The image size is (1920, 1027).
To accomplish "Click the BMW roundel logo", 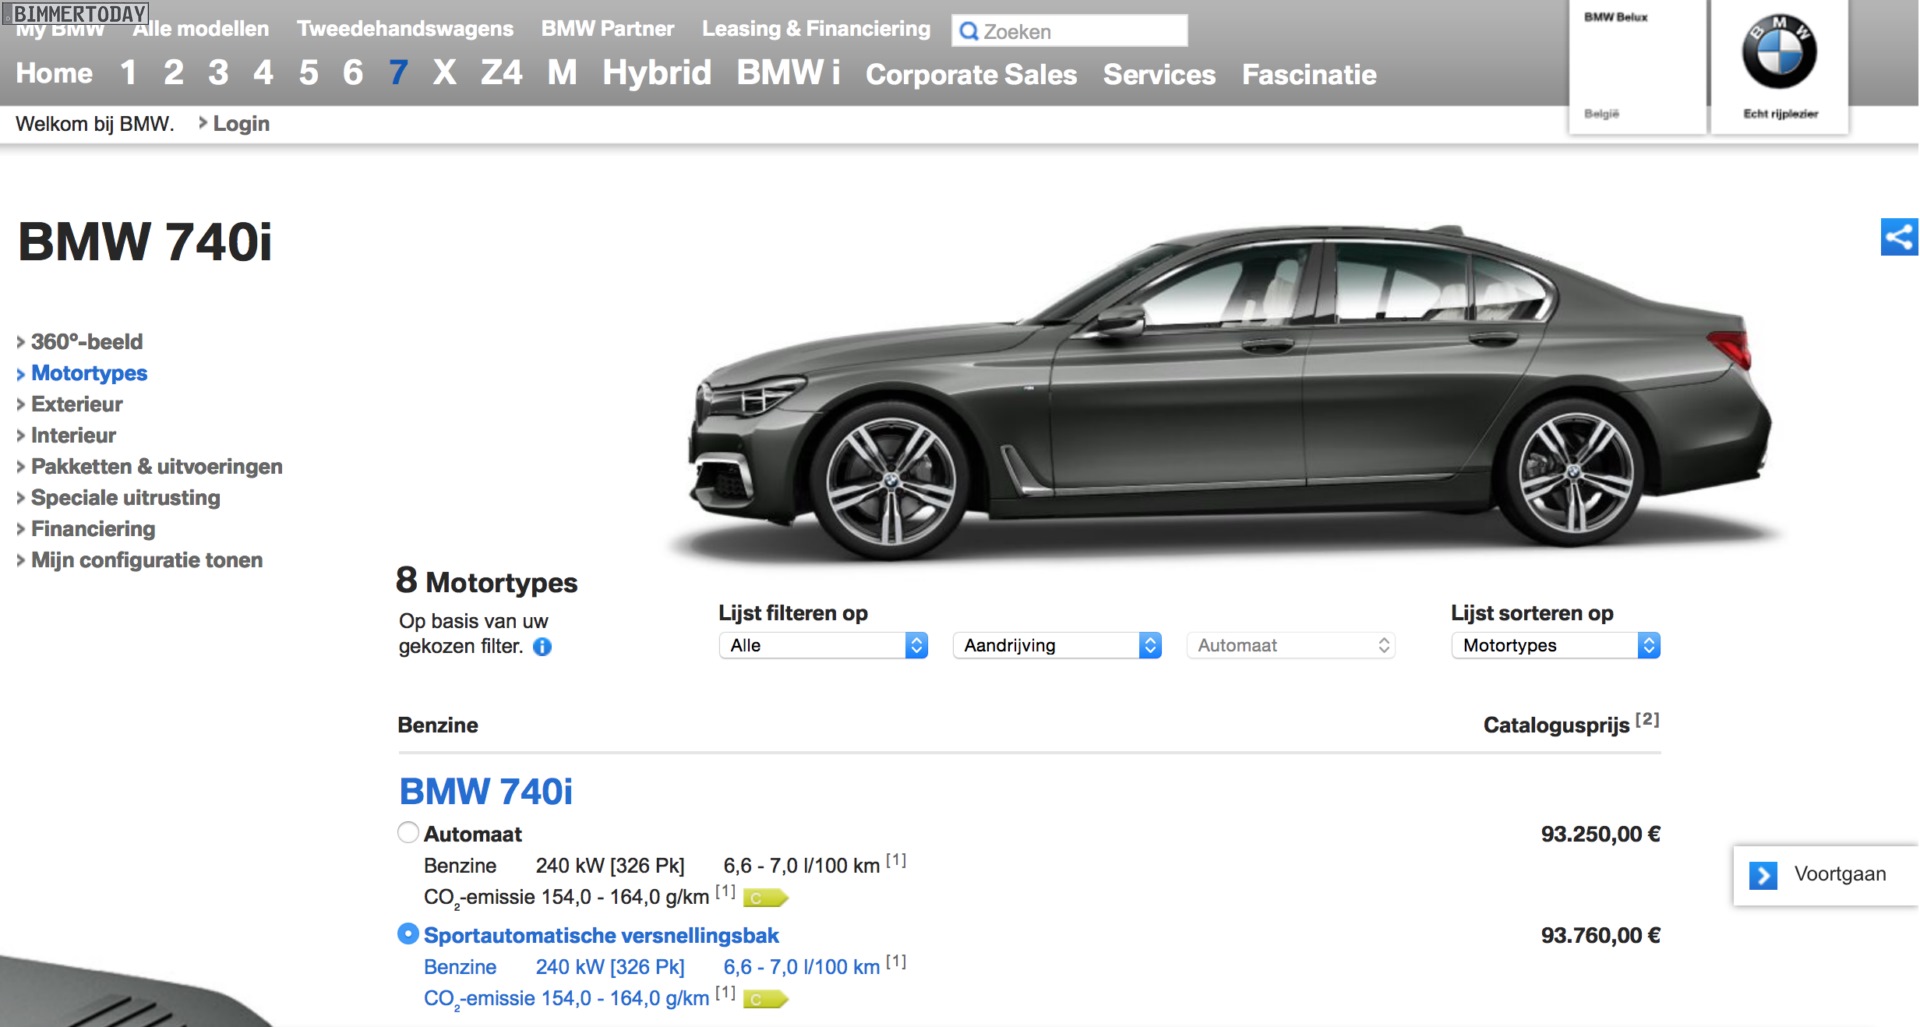I will point(1779,53).
